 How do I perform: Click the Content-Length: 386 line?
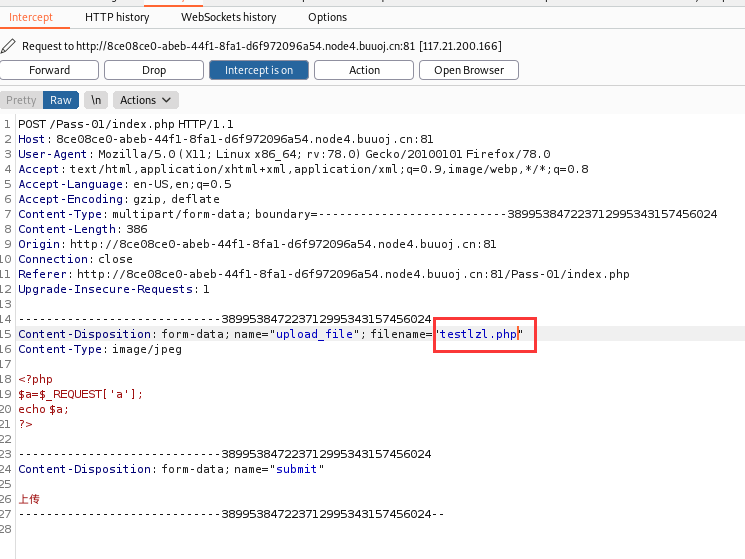coord(83,229)
